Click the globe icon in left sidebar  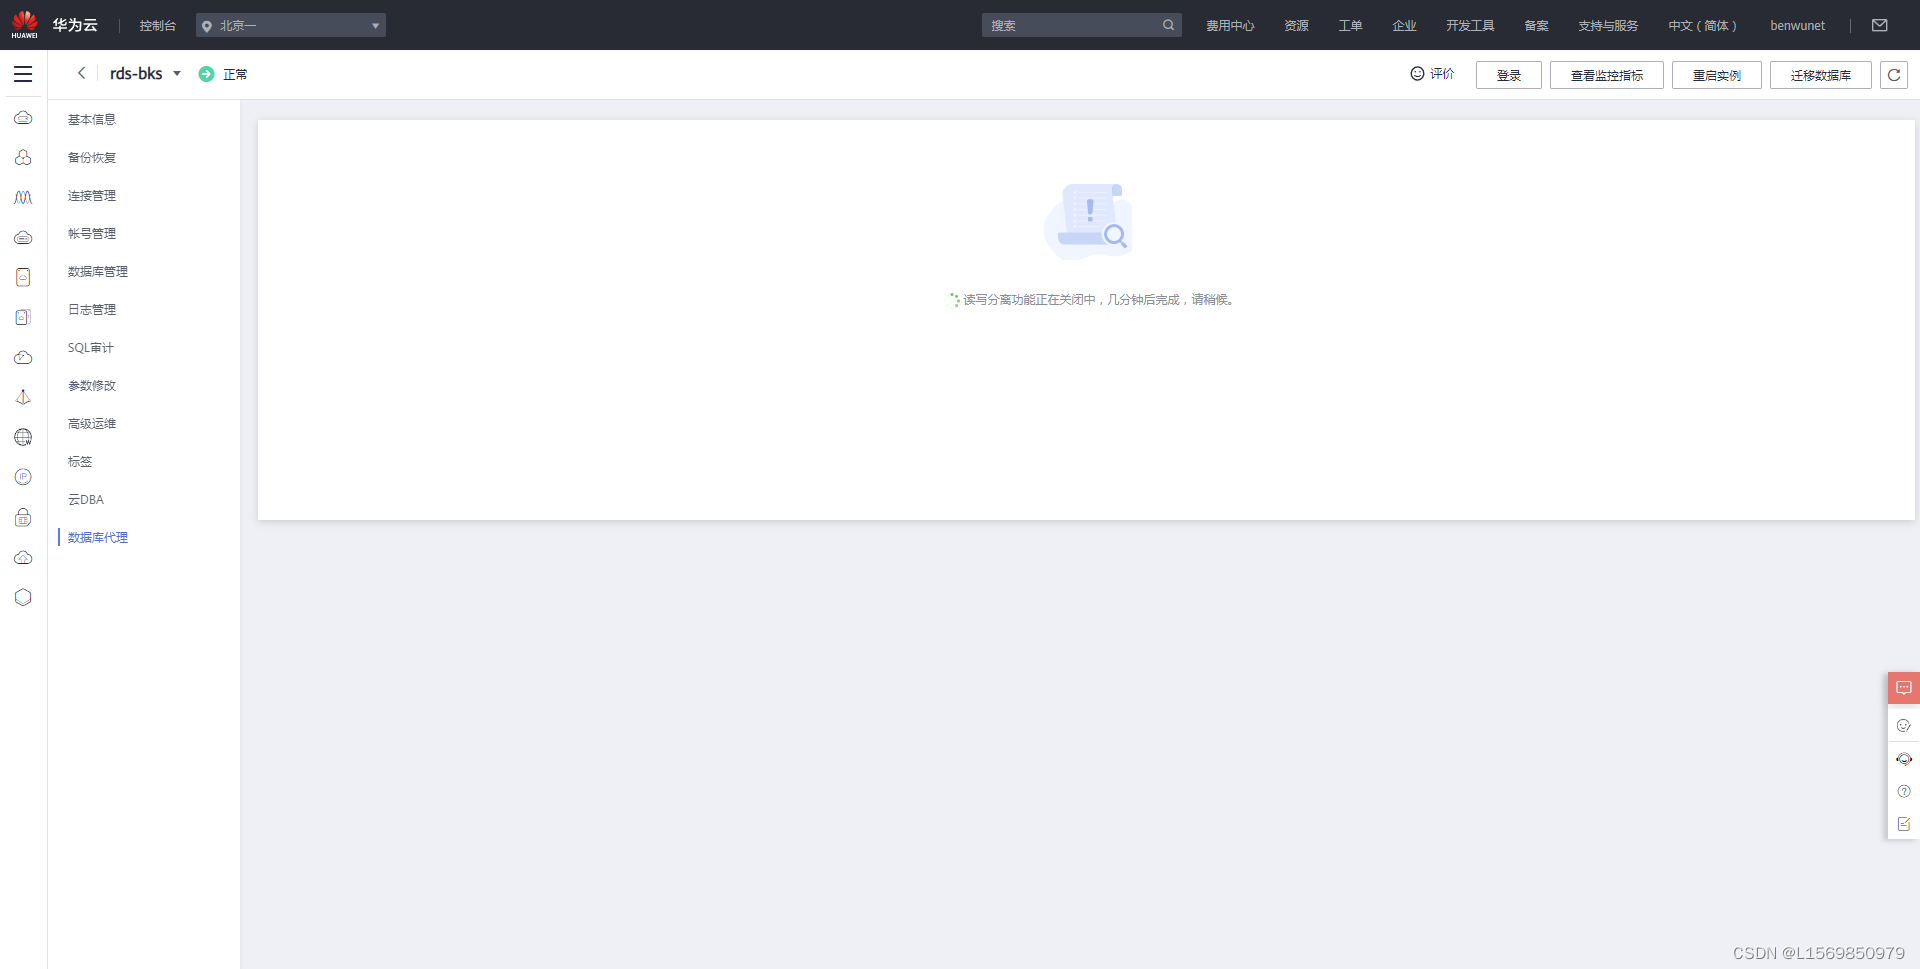23,437
